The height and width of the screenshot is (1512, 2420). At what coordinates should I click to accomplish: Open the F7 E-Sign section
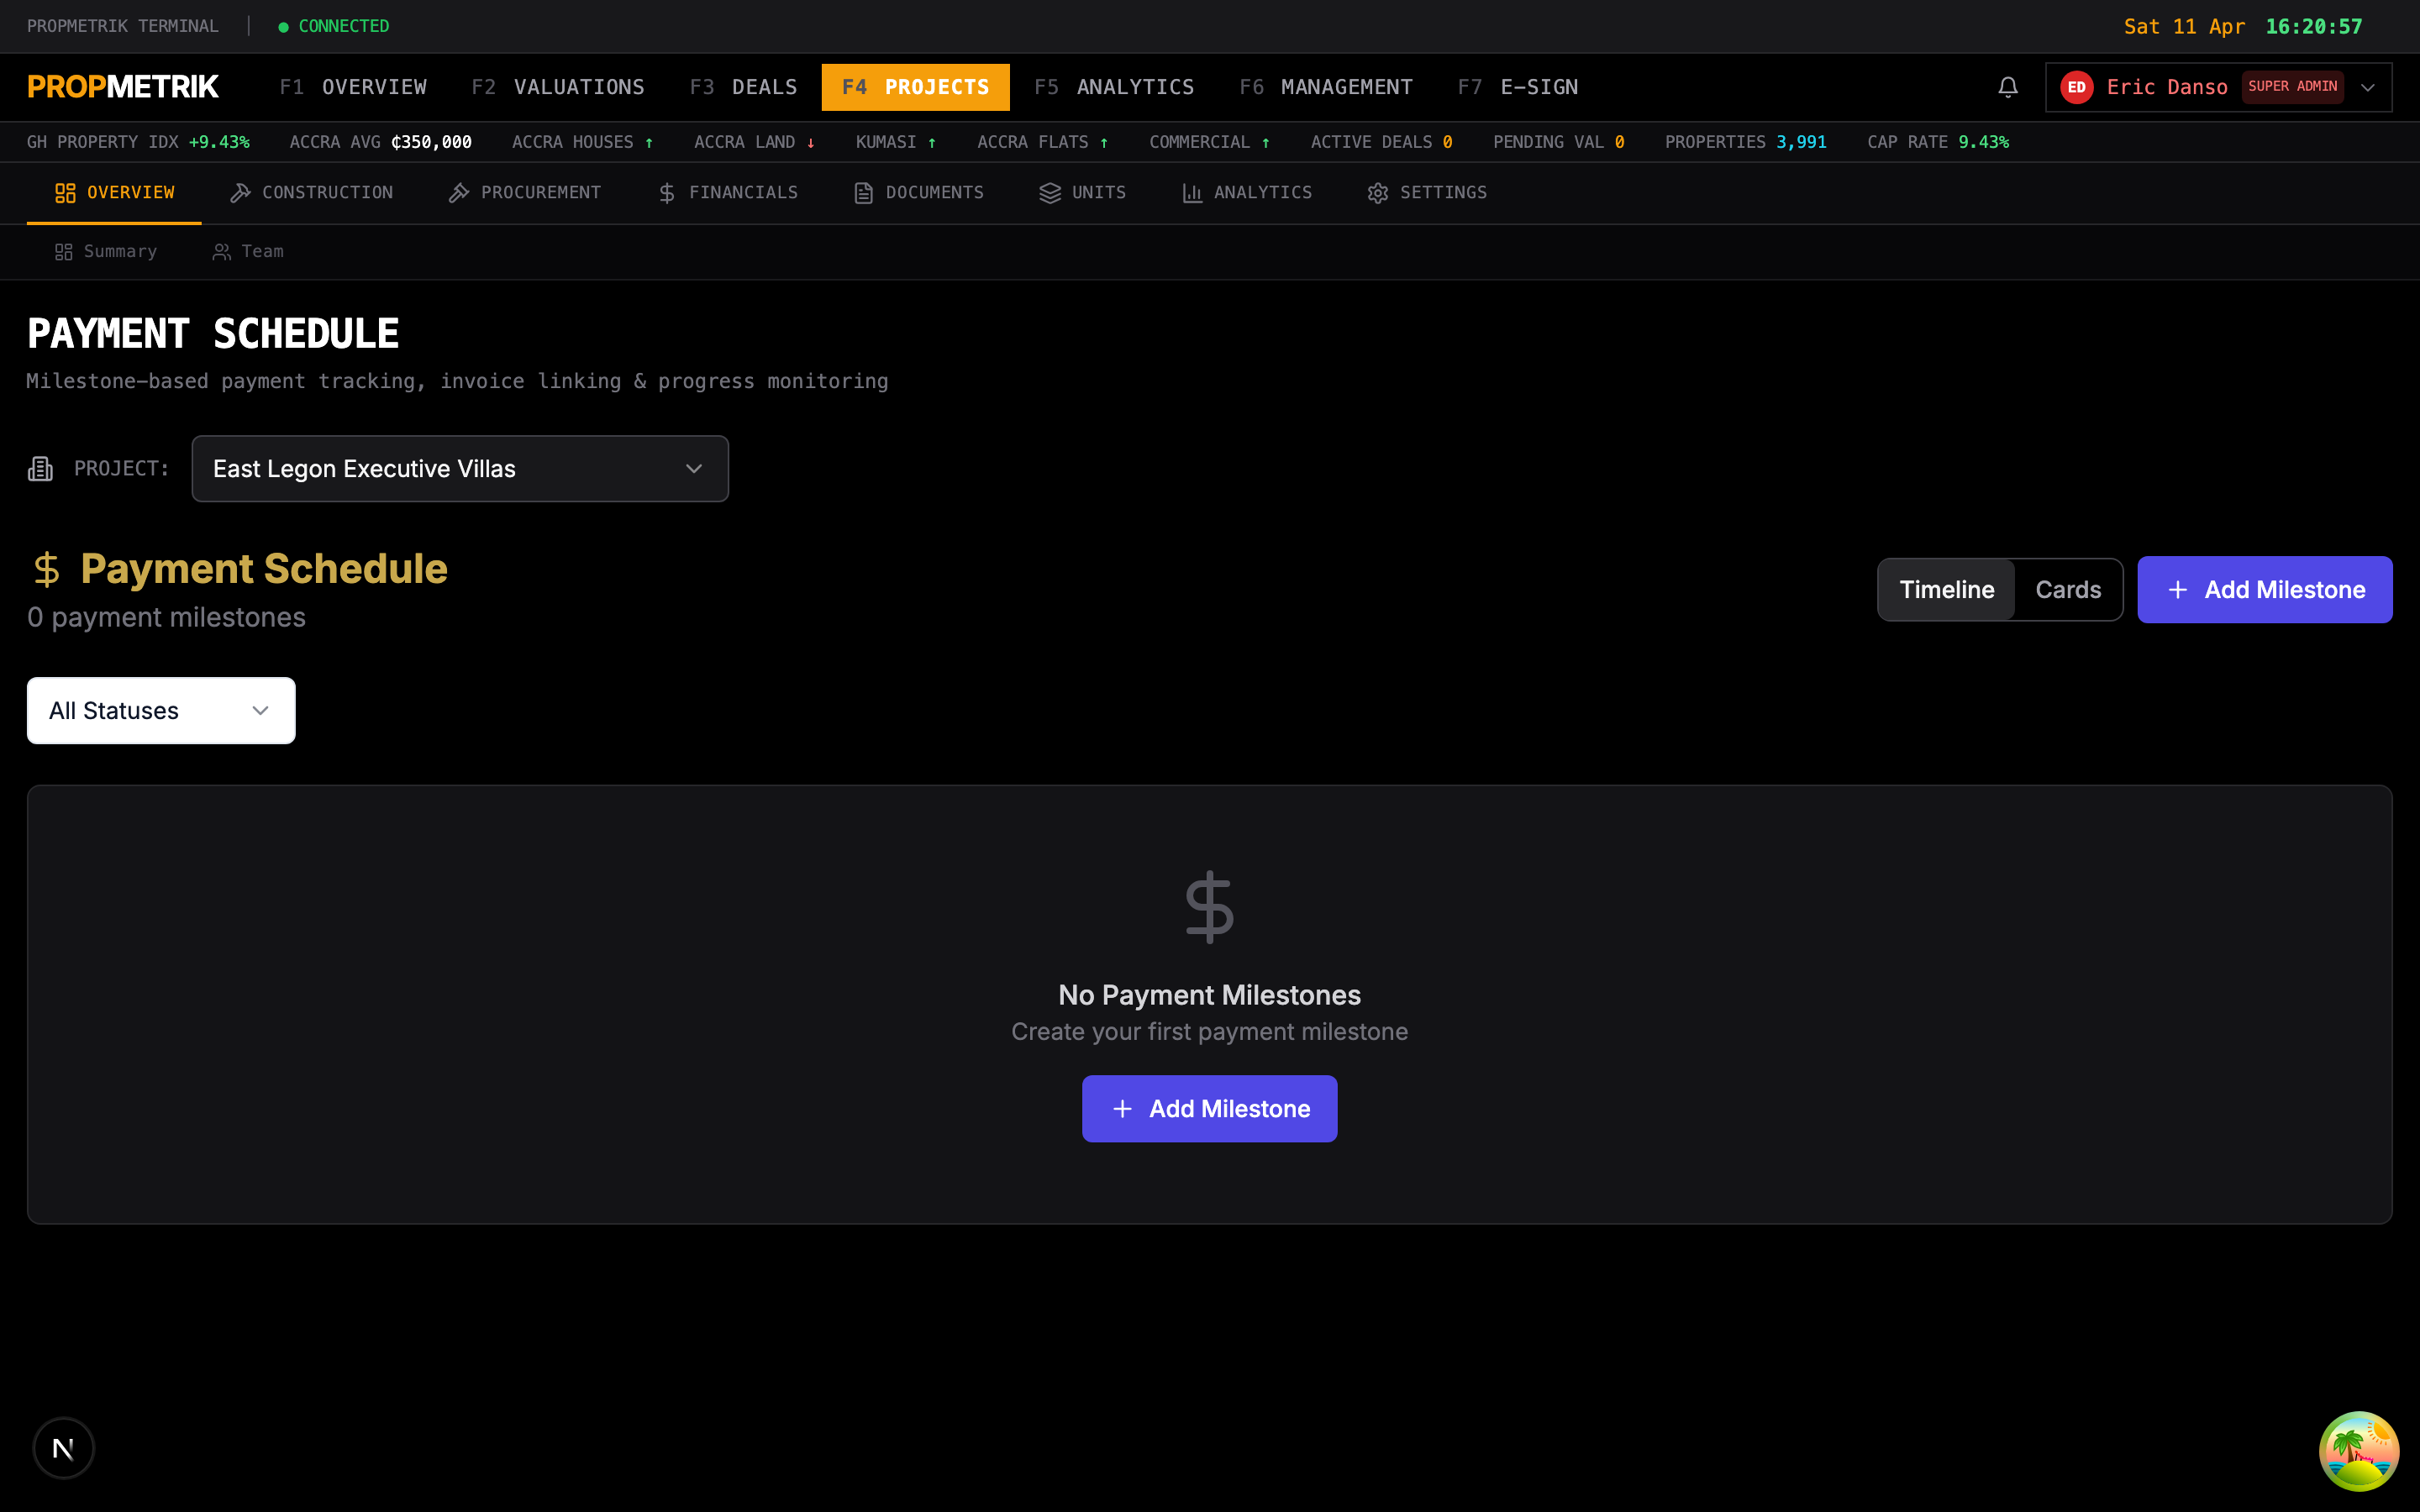pos(1517,87)
